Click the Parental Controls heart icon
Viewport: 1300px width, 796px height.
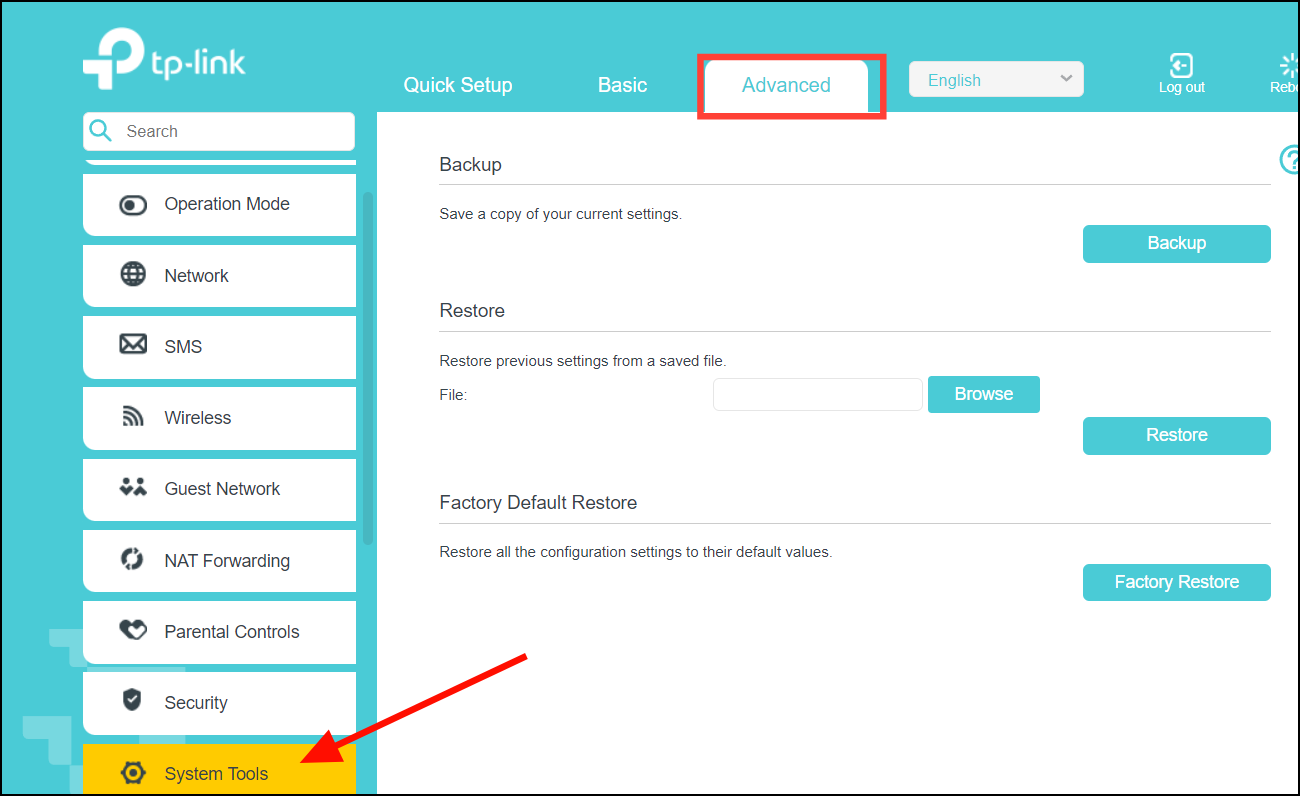coord(133,631)
